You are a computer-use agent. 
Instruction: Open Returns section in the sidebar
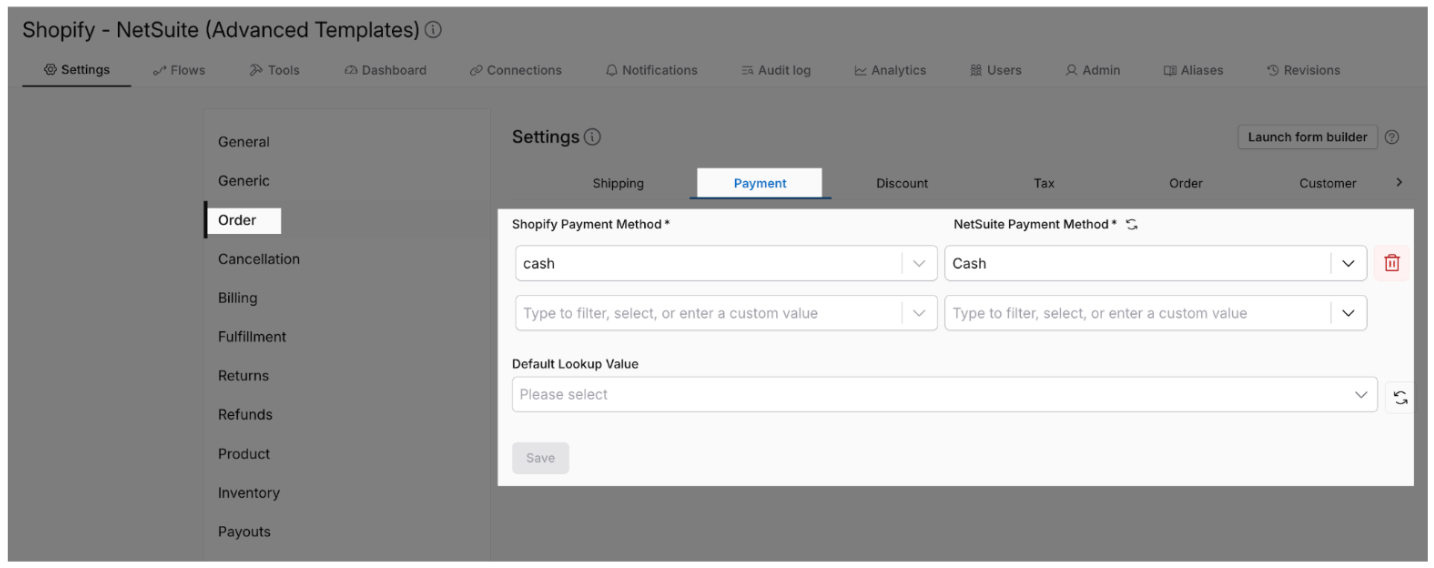pos(244,376)
